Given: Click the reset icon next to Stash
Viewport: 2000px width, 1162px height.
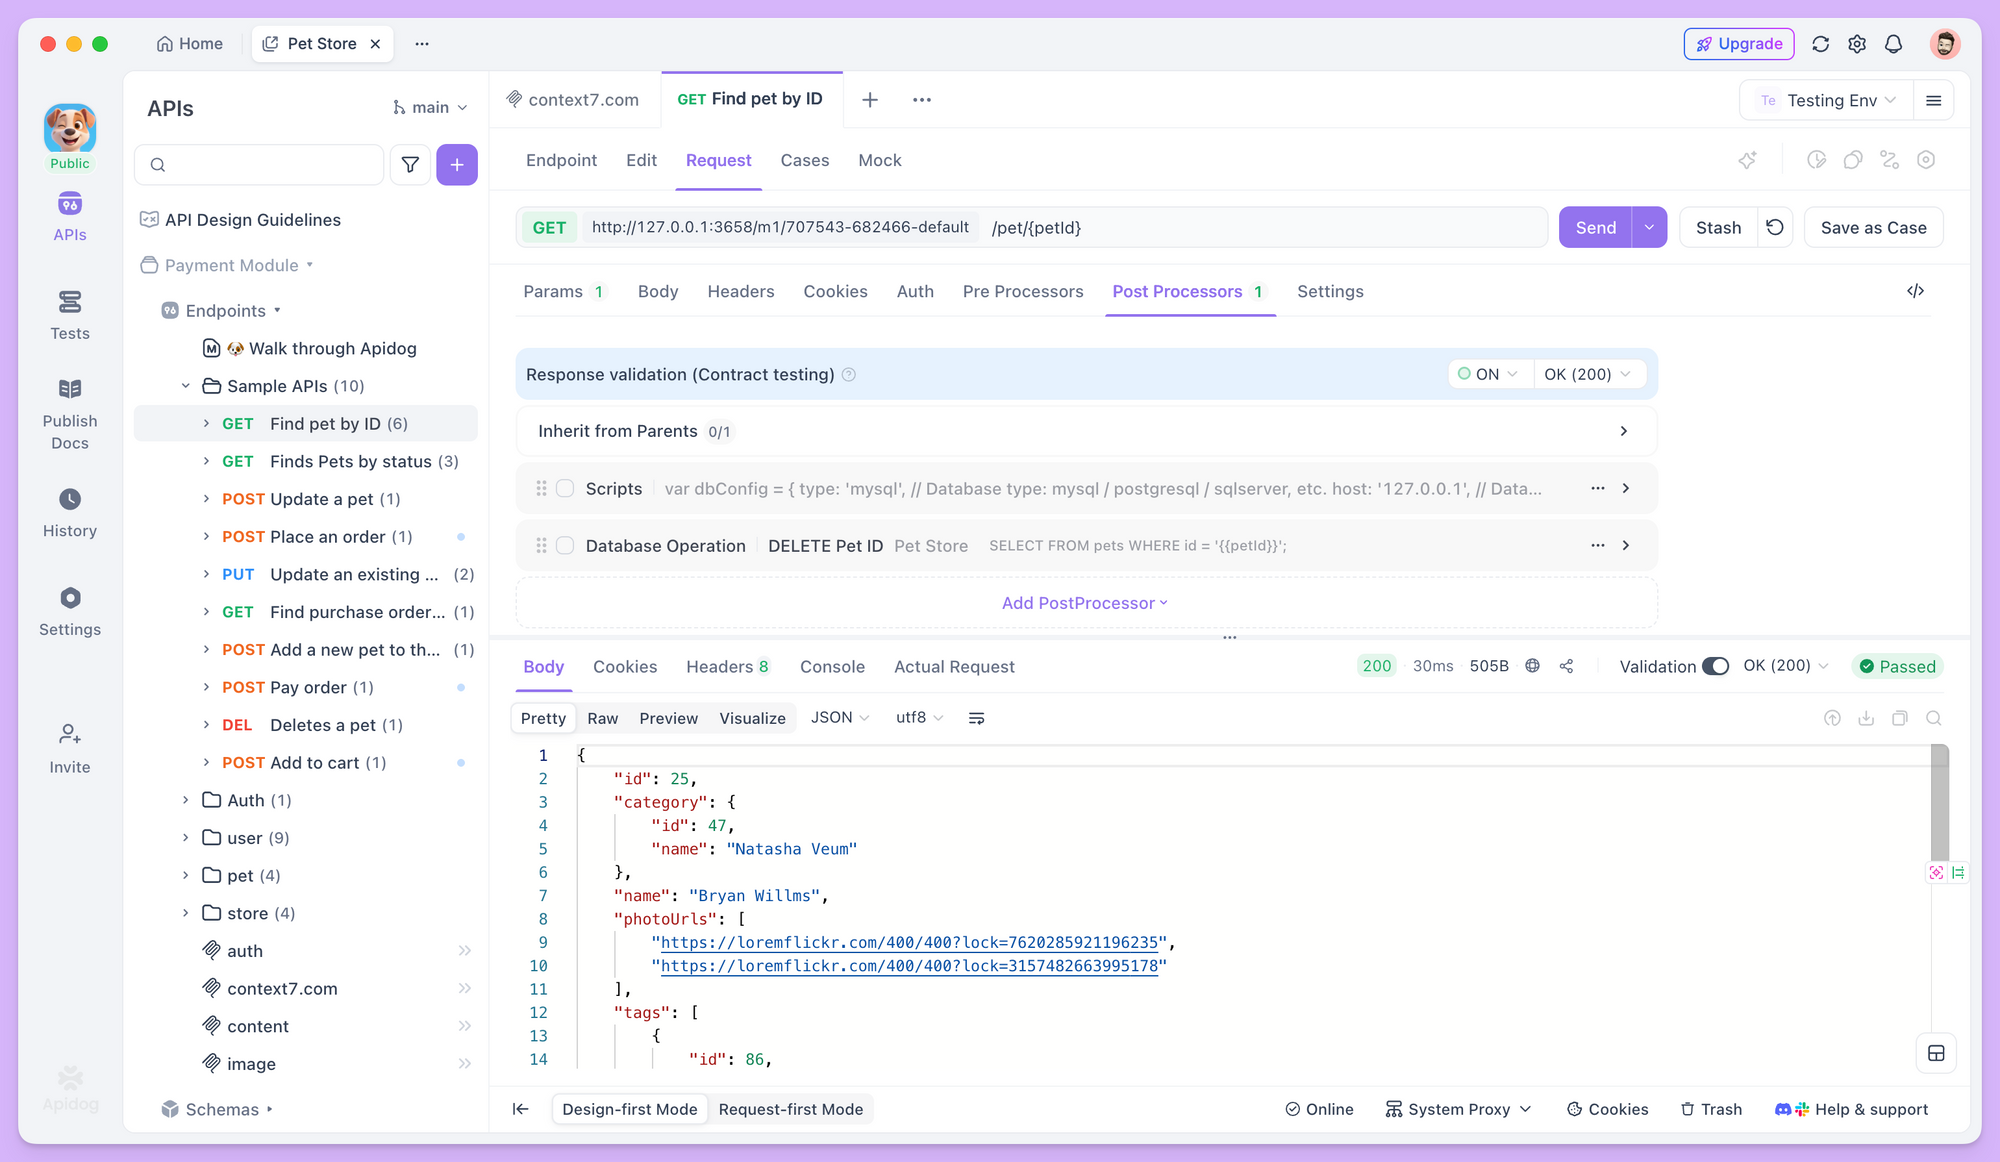Looking at the screenshot, I should tap(1775, 227).
